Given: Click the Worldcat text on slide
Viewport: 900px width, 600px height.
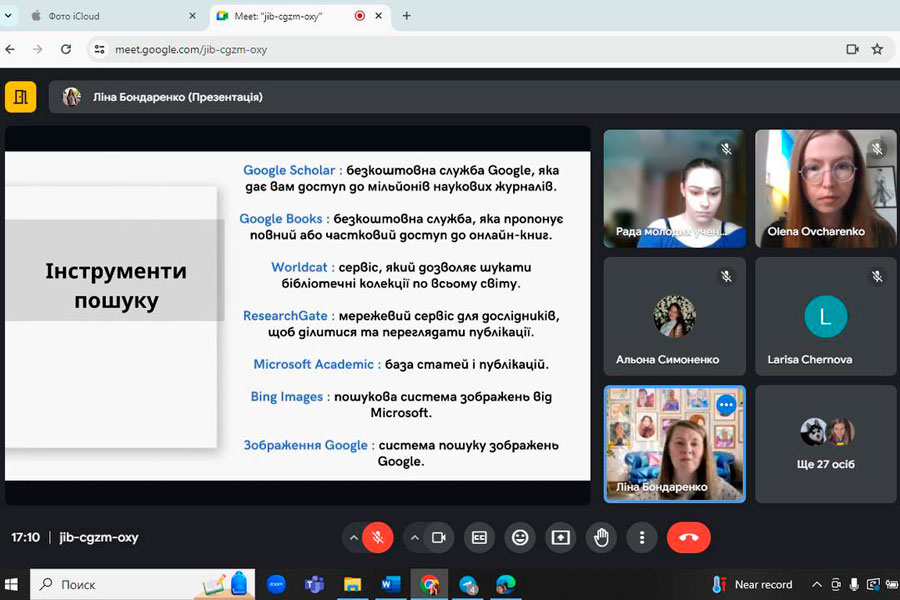Looking at the screenshot, I should pos(299,267).
